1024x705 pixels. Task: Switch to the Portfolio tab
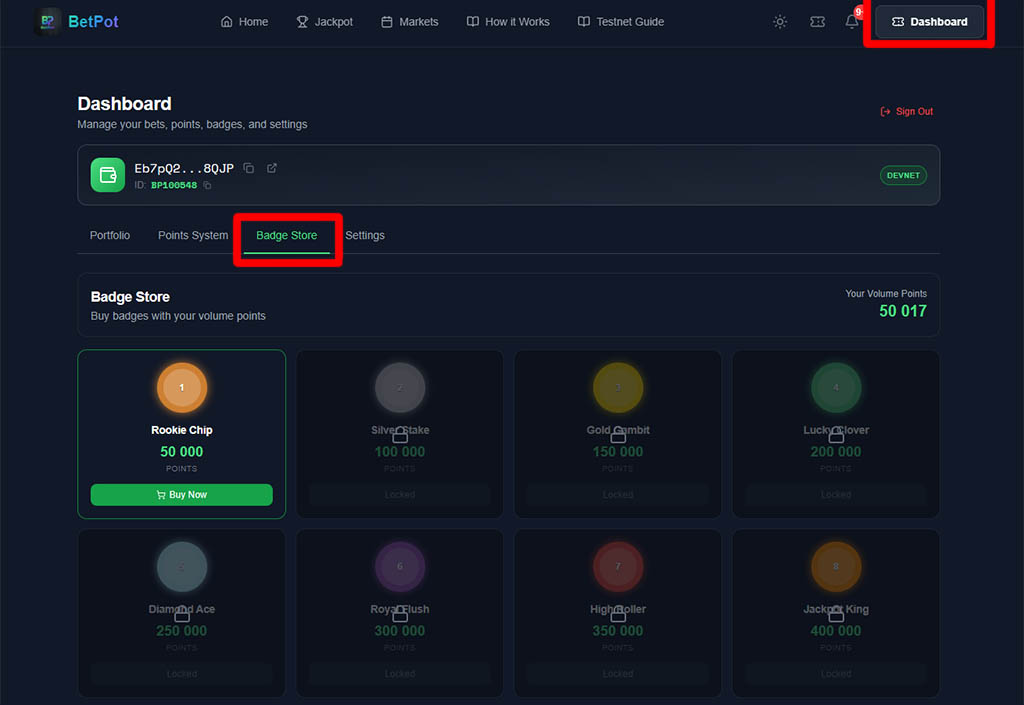pyautogui.click(x=110, y=236)
